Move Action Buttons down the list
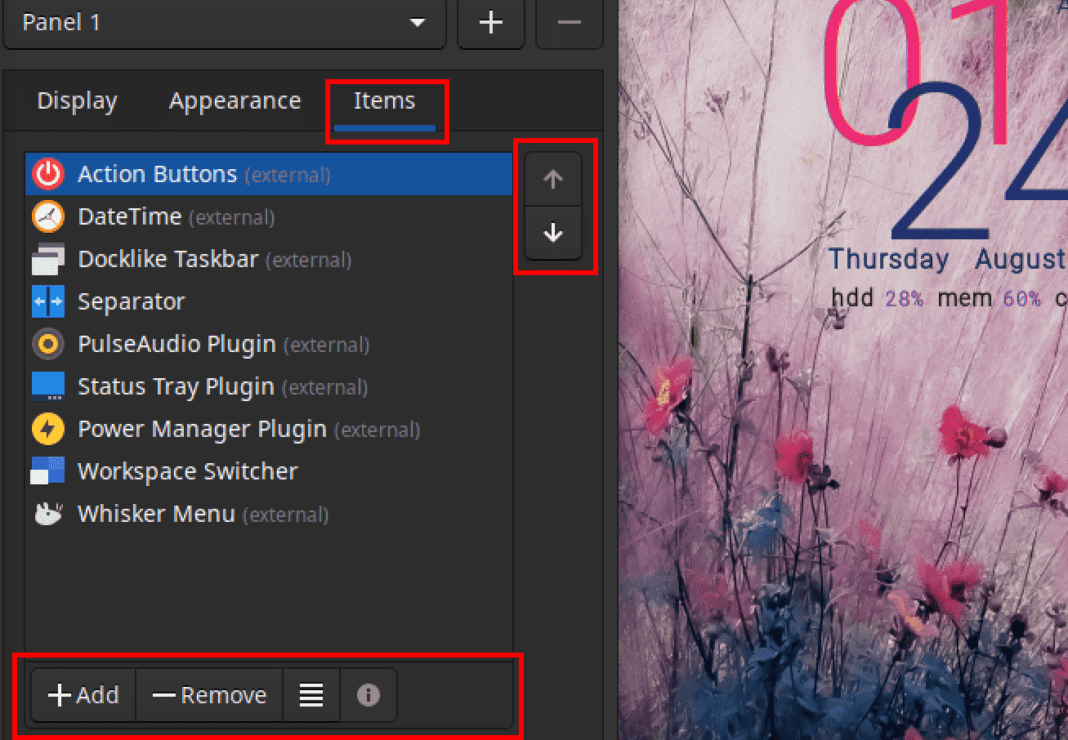Viewport: 1068px width, 740px height. coord(552,234)
